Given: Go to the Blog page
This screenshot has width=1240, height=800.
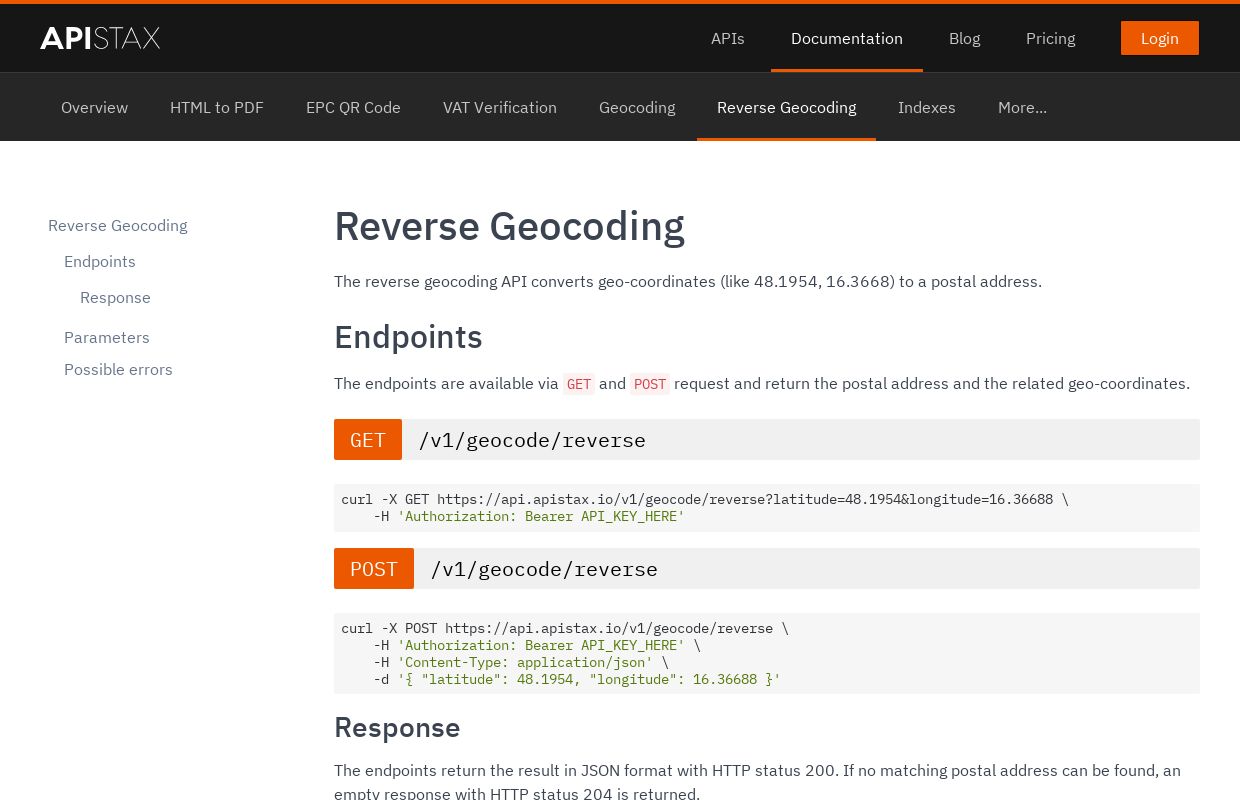Looking at the screenshot, I should [964, 38].
